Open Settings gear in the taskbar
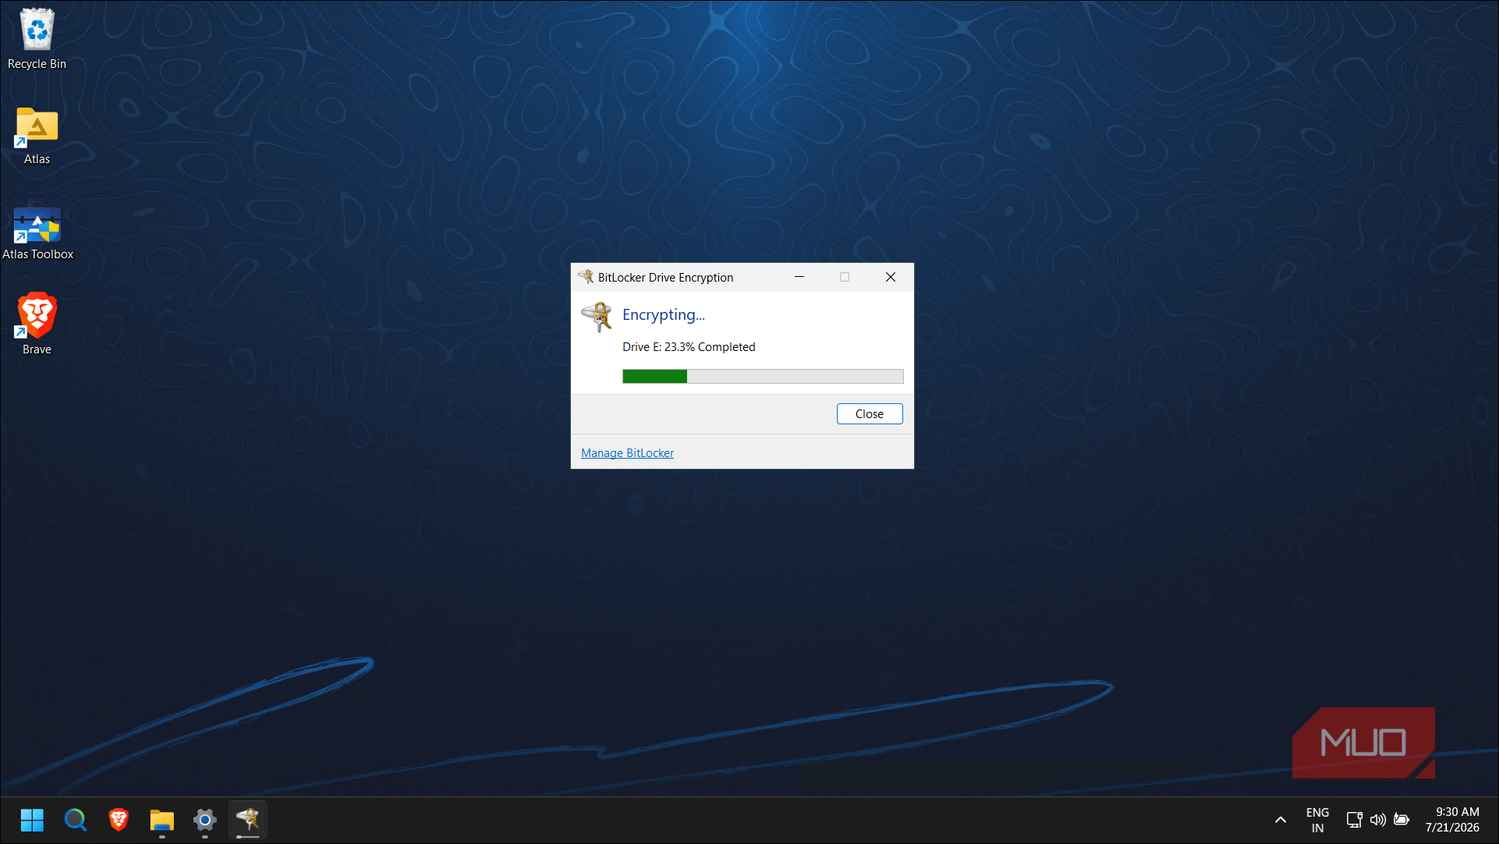The height and width of the screenshot is (844, 1499). pos(205,820)
